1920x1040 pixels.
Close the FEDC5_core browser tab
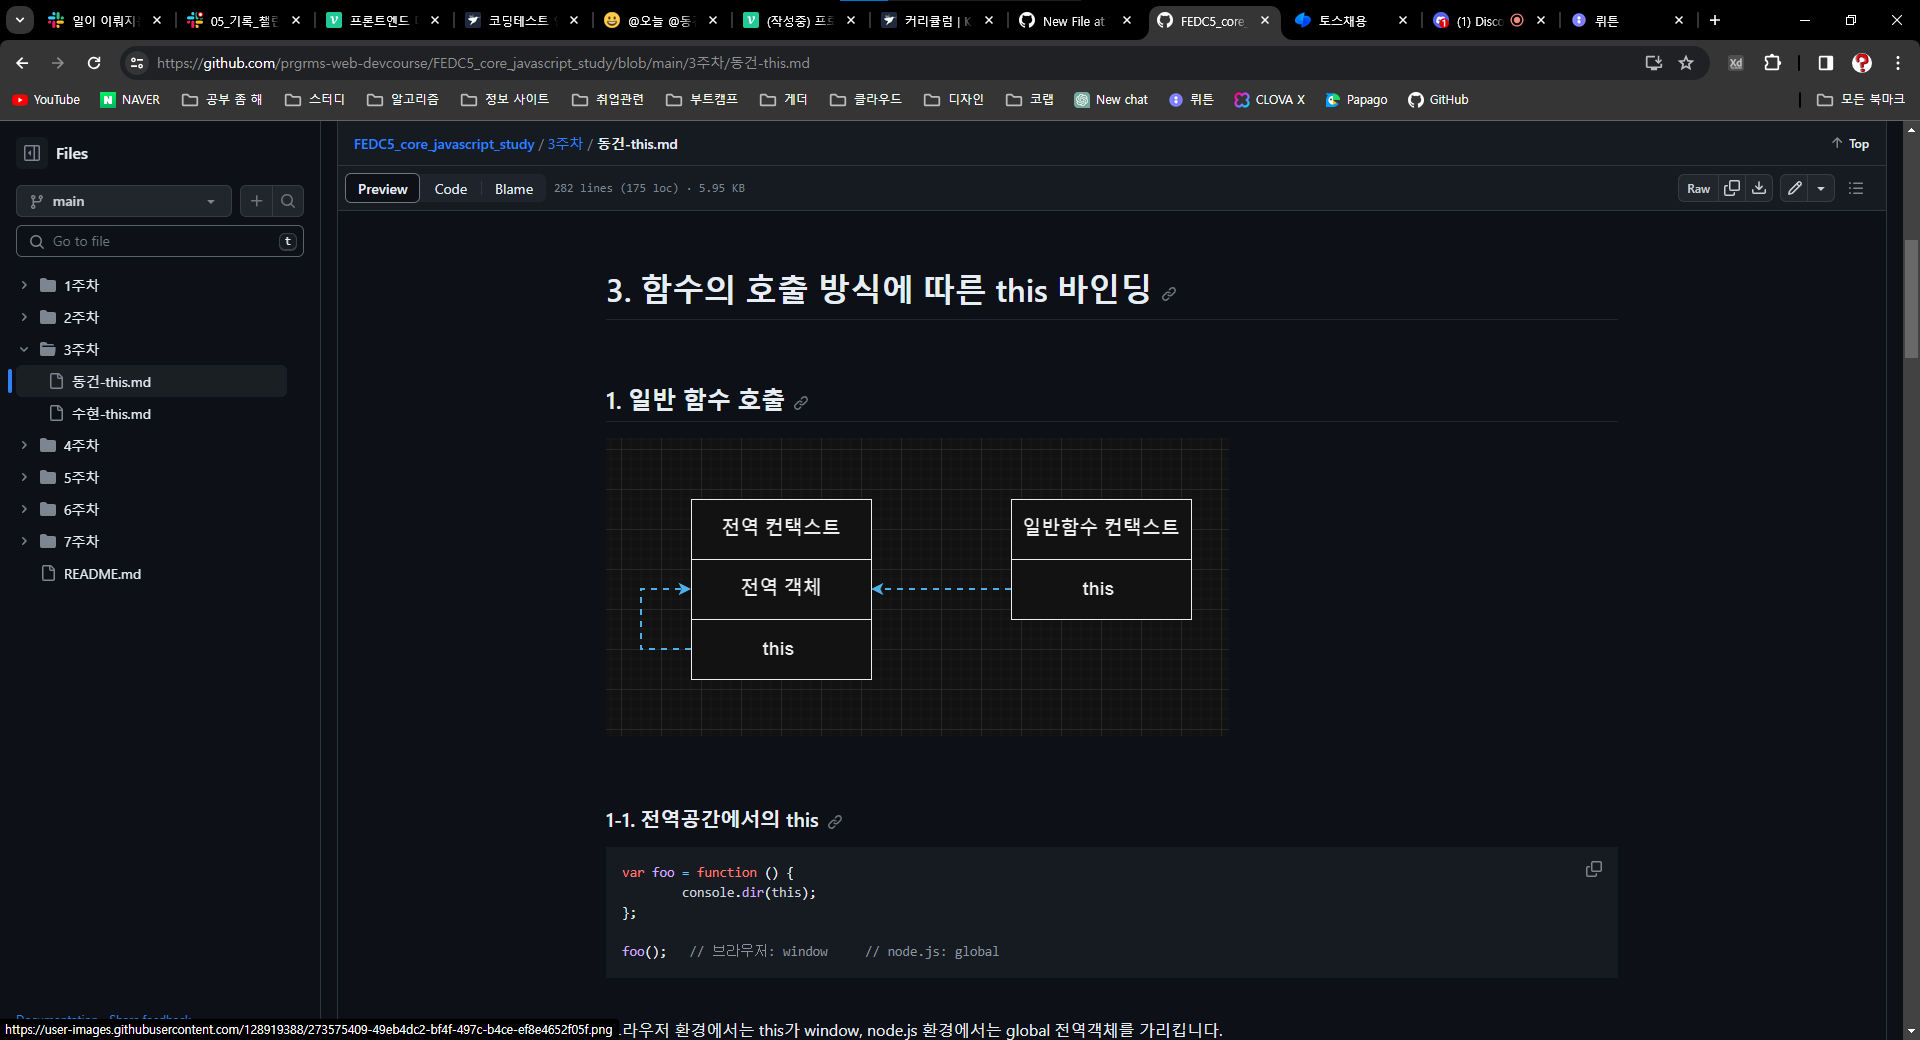coord(1264,20)
